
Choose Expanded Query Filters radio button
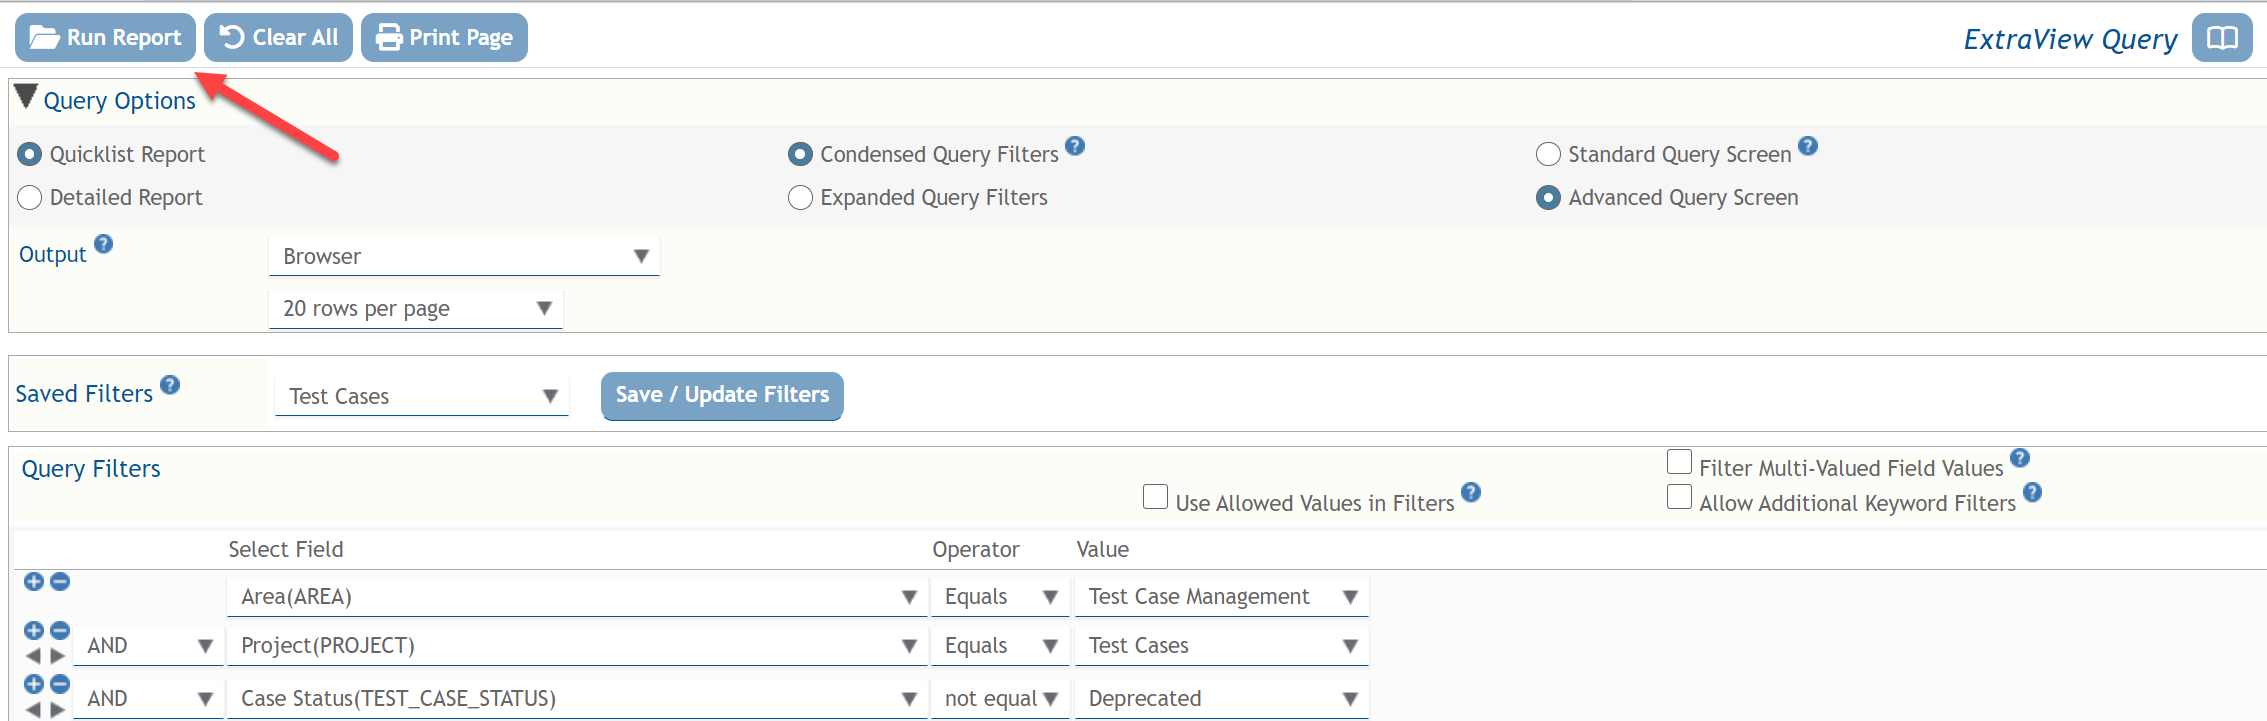[800, 198]
